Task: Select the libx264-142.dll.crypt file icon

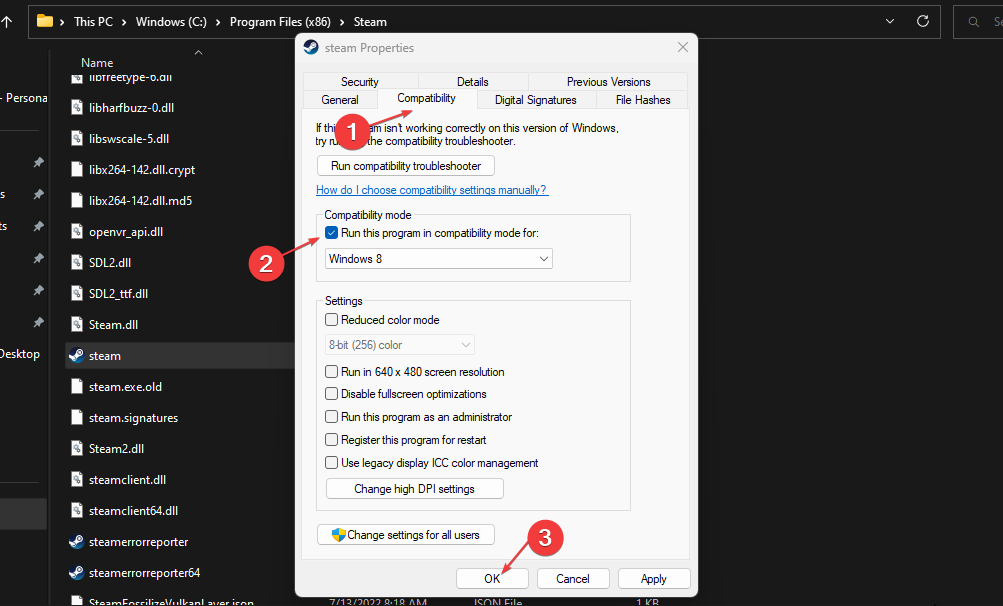Action: [x=77, y=170]
